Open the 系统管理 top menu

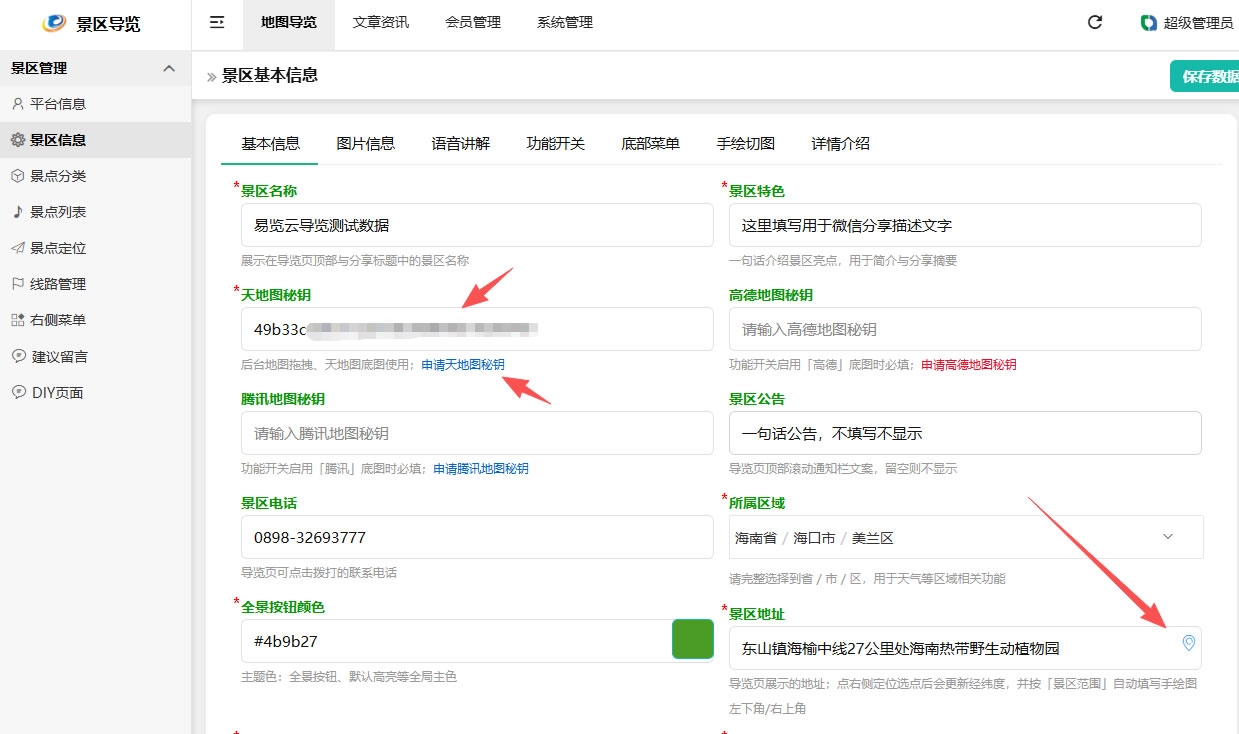click(x=565, y=22)
